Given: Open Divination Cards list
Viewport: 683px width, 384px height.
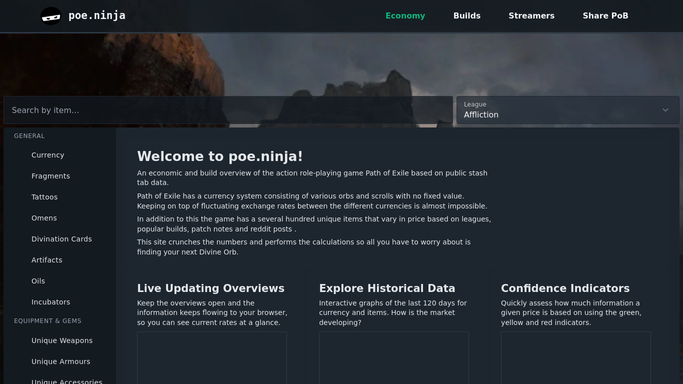Looking at the screenshot, I should (x=60, y=239).
